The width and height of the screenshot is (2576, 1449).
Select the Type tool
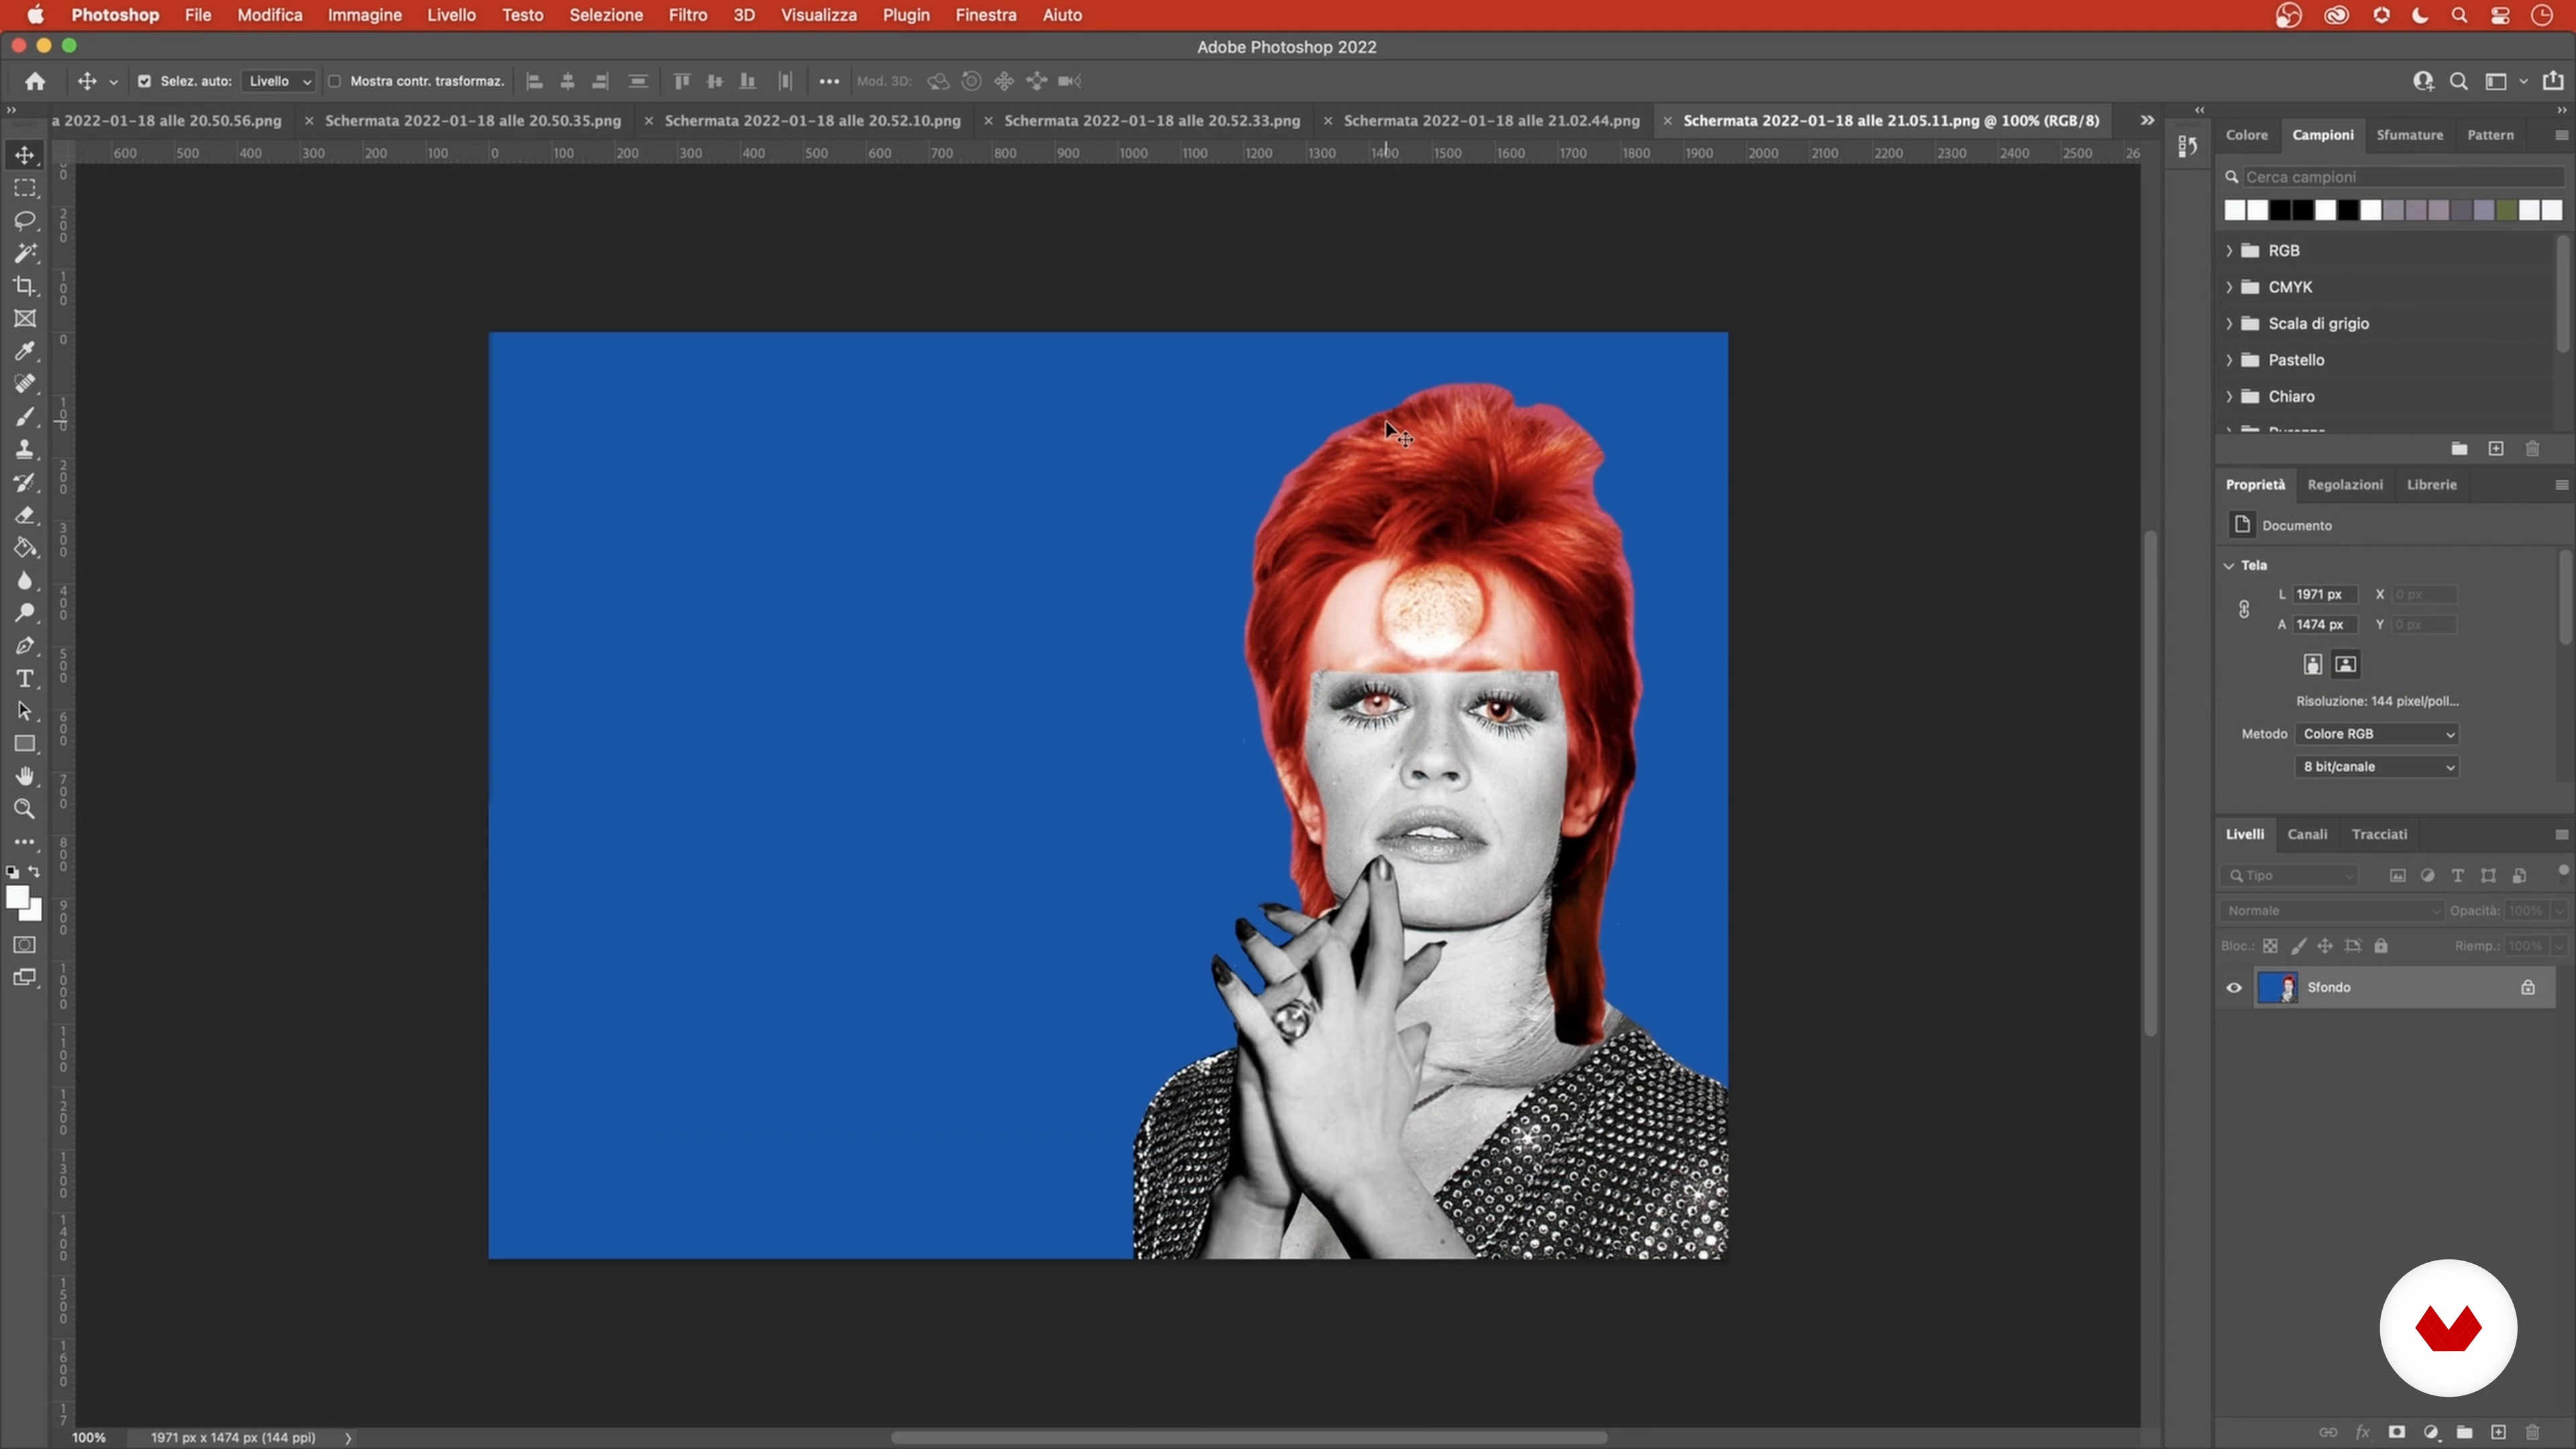pyautogui.click(x=25, y=679)
